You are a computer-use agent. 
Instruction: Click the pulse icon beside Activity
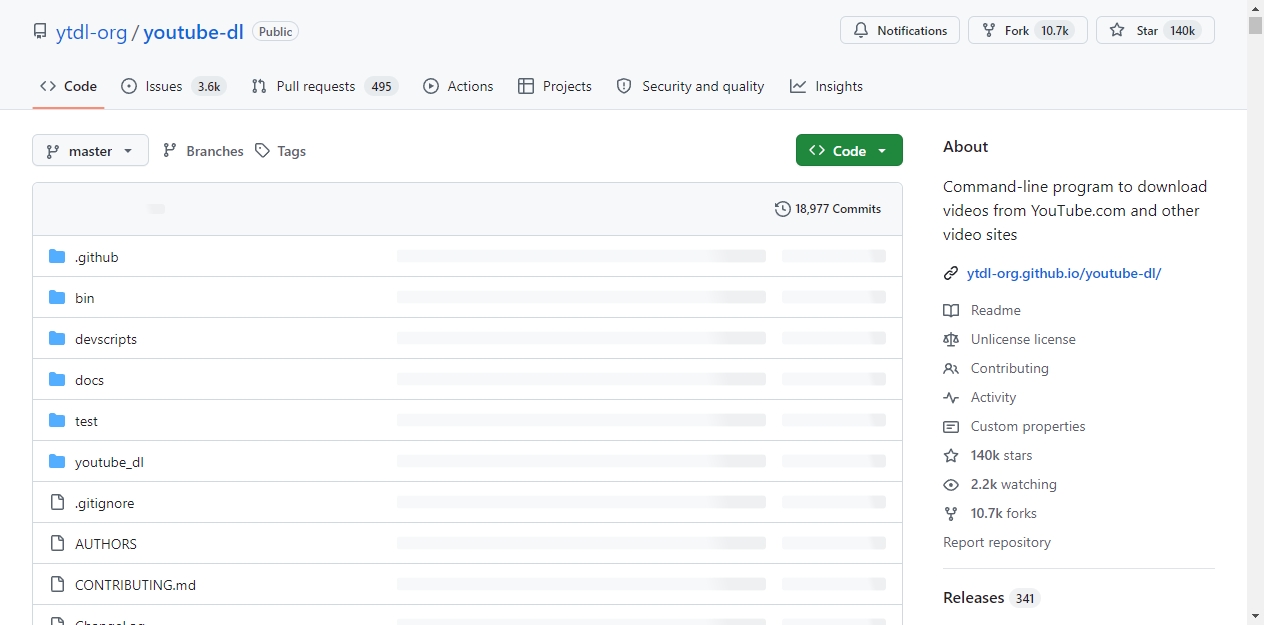(x=951, y=397)
